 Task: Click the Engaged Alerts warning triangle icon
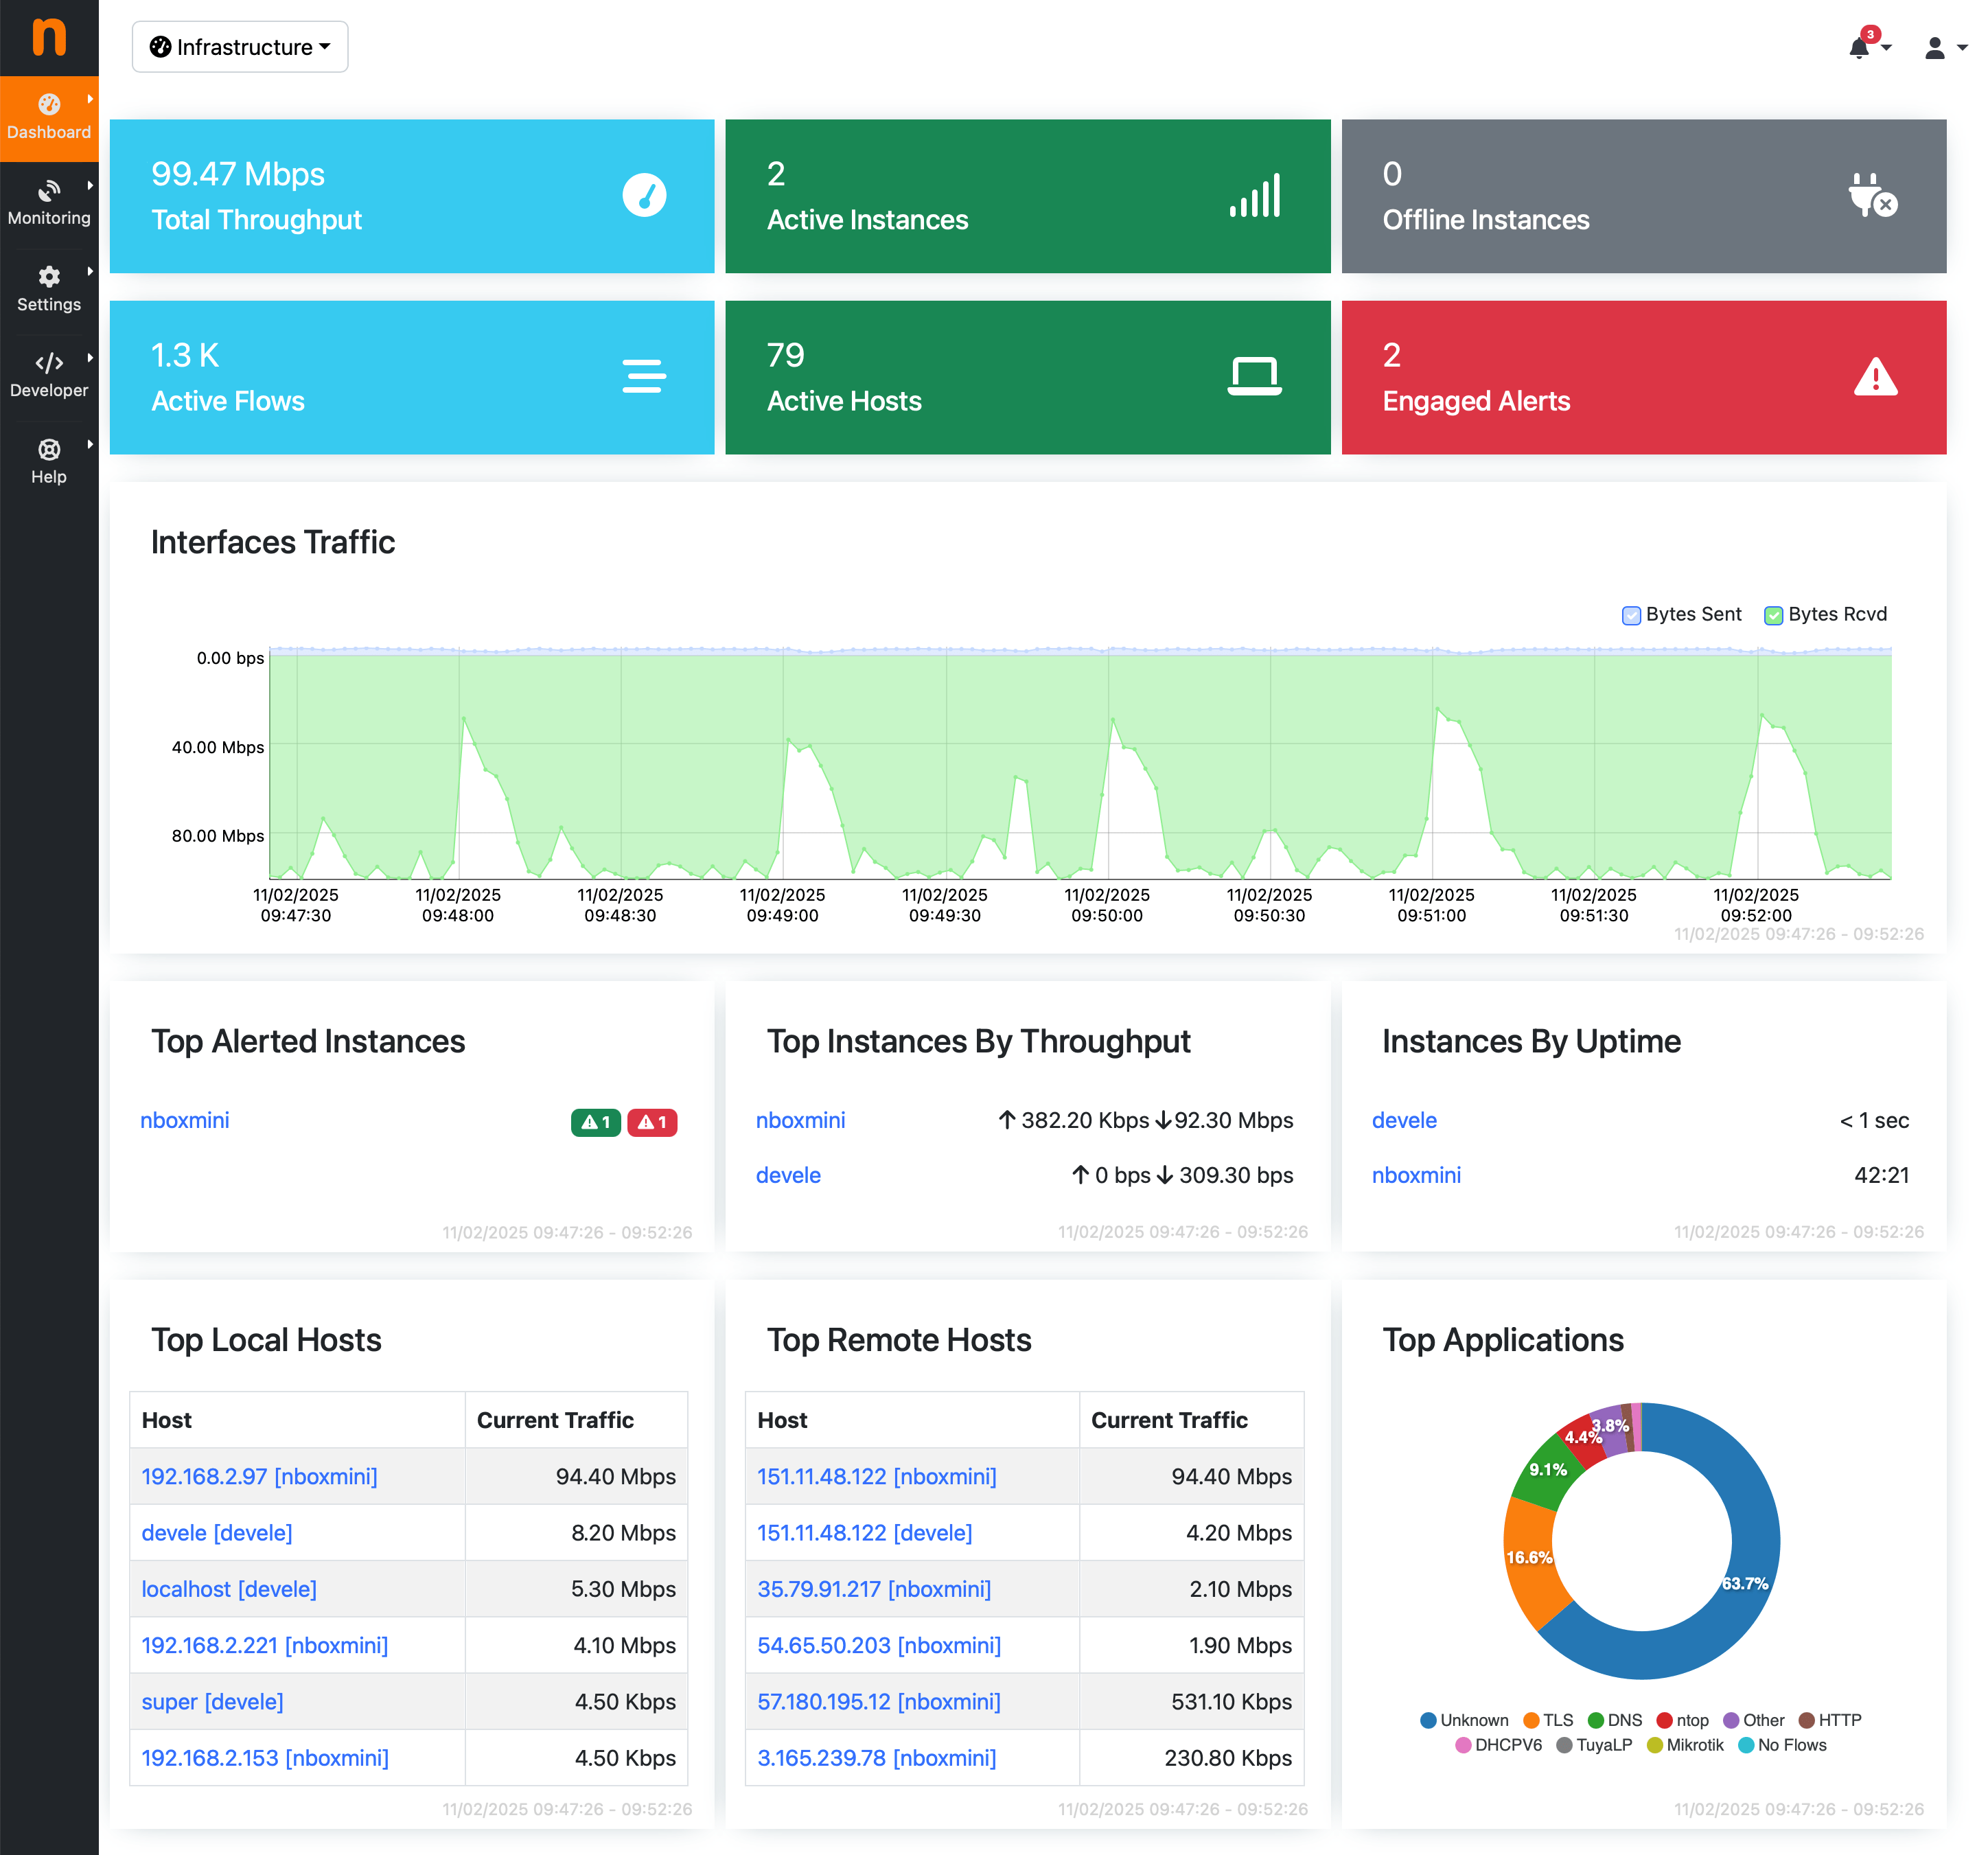pos(1875,377)
